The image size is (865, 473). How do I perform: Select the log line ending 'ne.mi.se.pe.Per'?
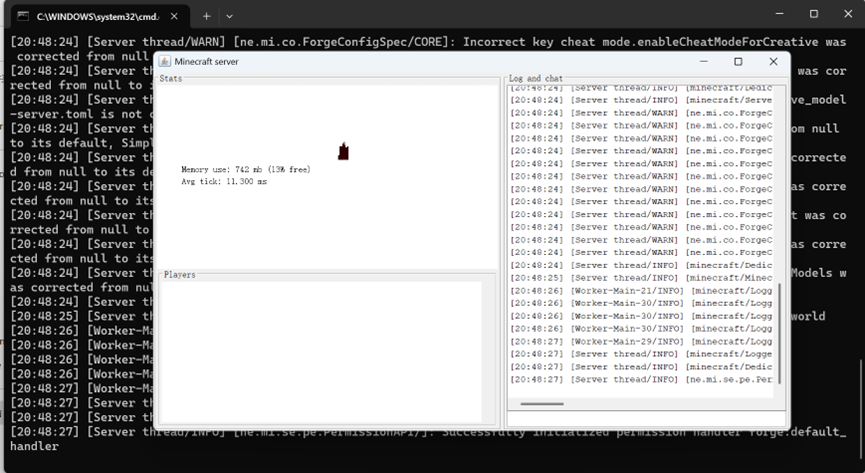coord(640,380)
